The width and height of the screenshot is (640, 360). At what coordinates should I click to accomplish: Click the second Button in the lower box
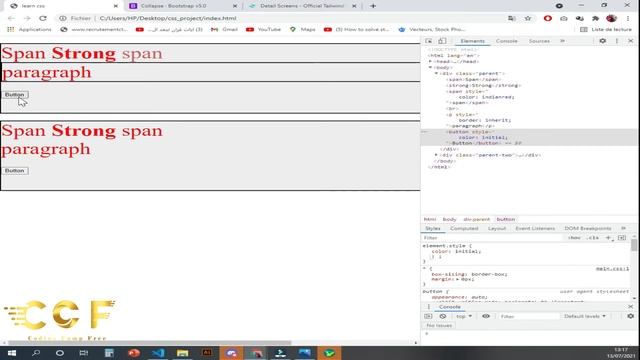point(15,171)
